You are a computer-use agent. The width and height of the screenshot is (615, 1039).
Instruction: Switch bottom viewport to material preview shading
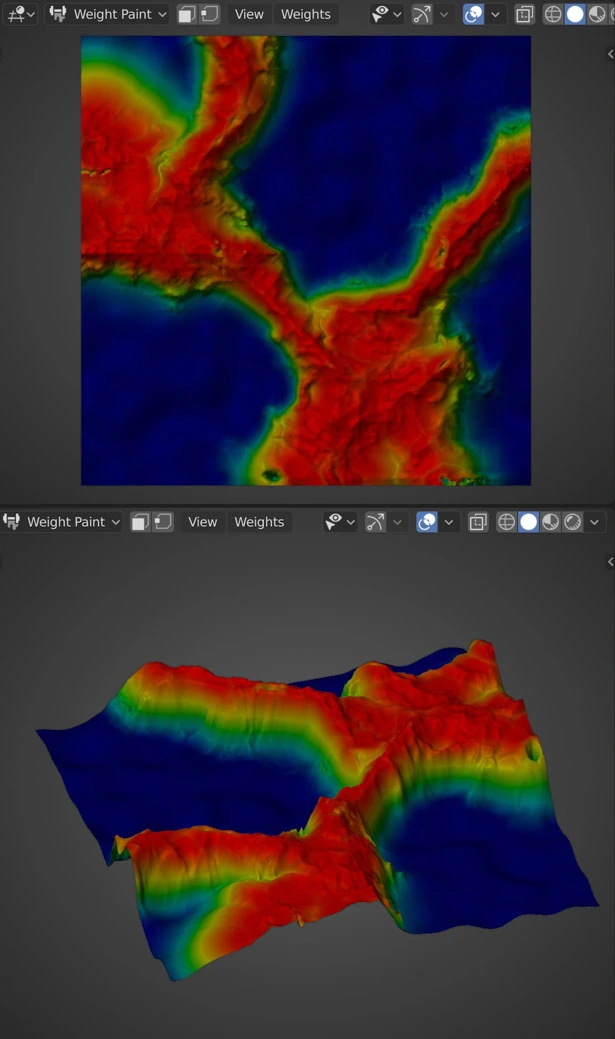coord(551,522)
